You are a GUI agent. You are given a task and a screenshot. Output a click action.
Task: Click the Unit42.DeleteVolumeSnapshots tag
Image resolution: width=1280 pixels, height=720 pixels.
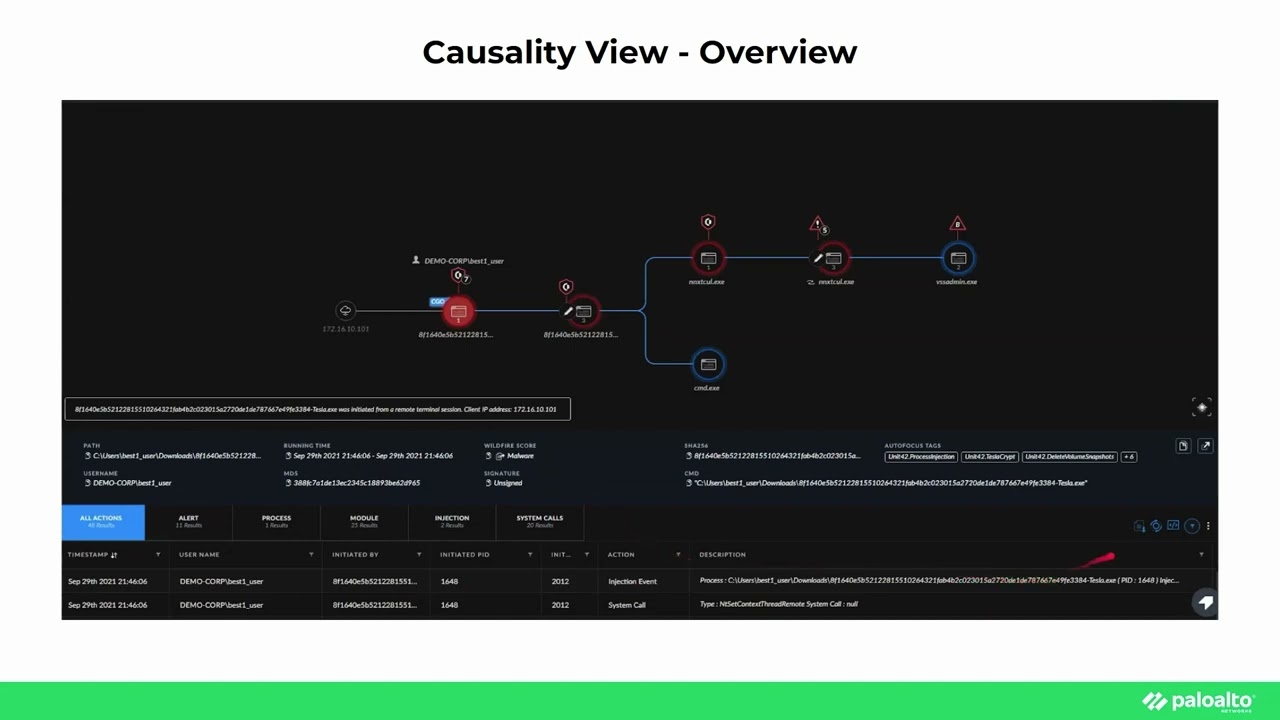[1070, 457]
